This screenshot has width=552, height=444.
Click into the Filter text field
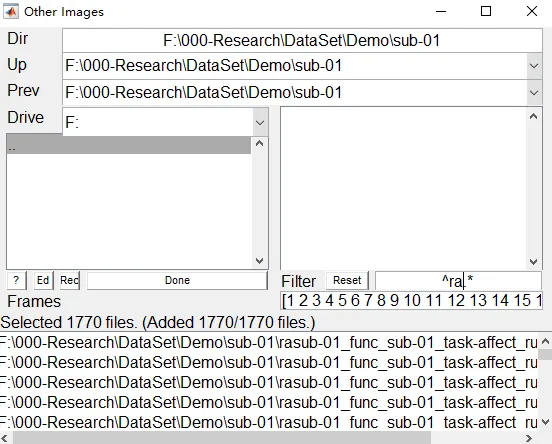tap(458, 281)
